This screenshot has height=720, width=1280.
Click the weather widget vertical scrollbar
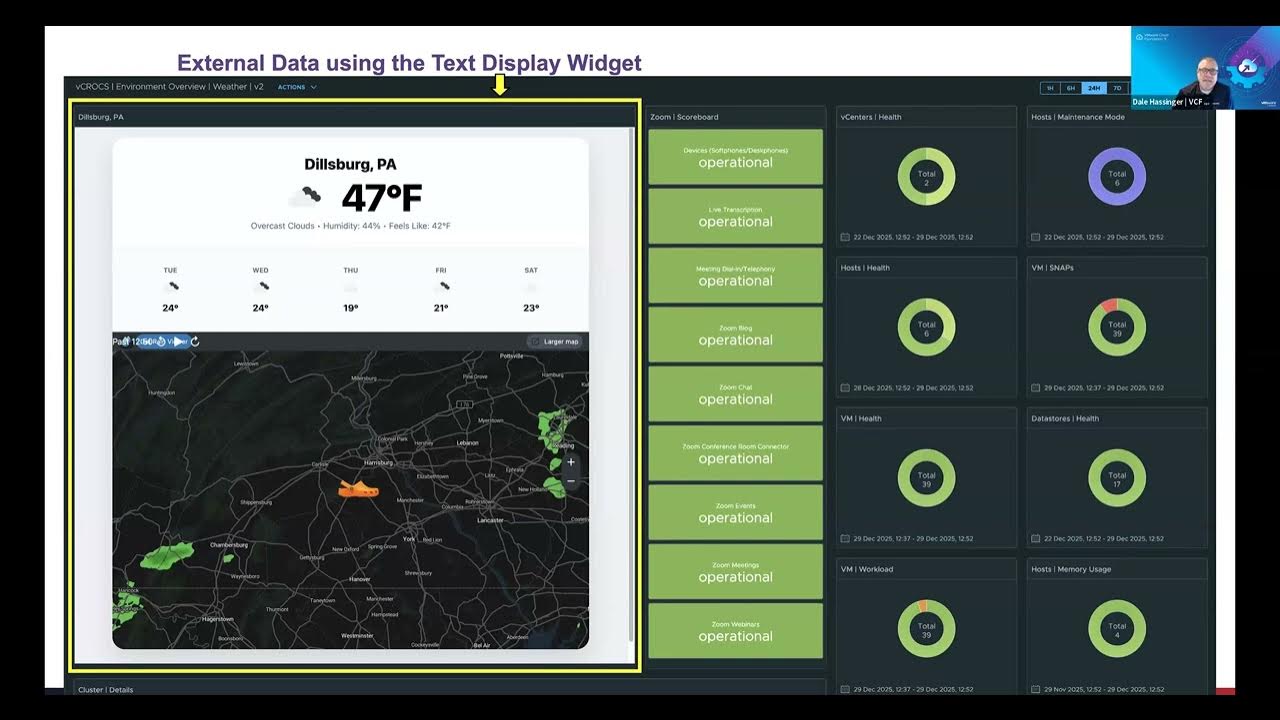pyautogui.click(x=631, y=385)
